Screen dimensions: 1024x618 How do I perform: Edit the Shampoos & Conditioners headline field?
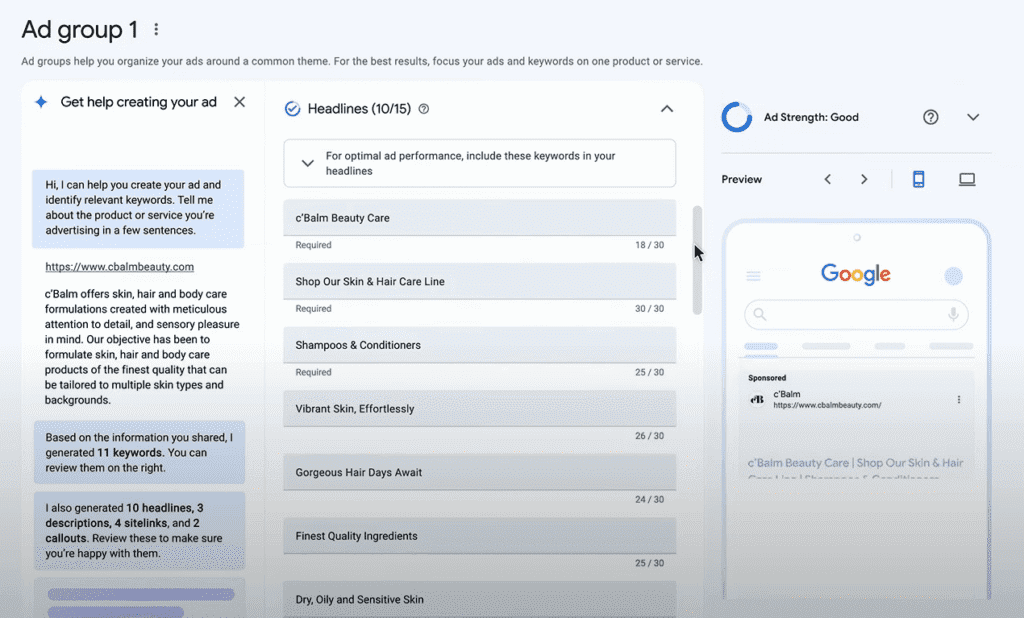(x=479, y=345)
